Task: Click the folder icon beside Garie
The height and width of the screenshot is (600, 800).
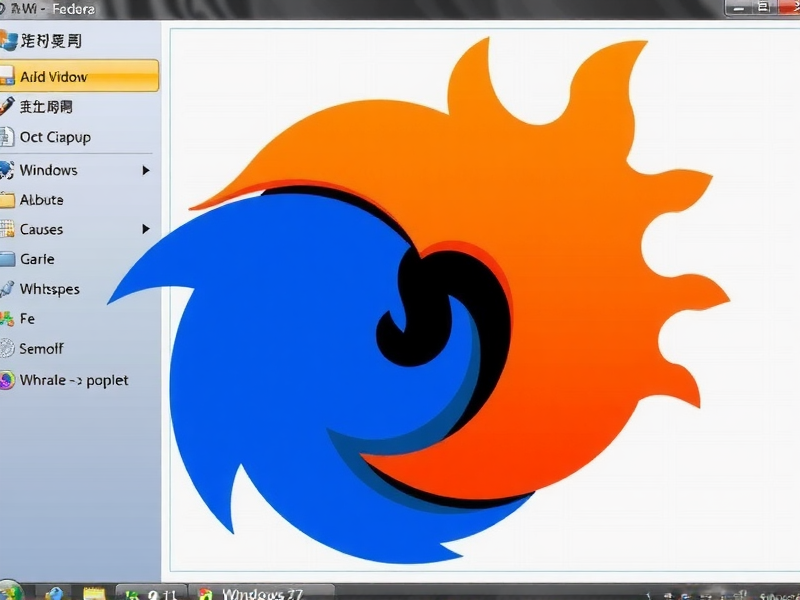Action: pos(10,258)
